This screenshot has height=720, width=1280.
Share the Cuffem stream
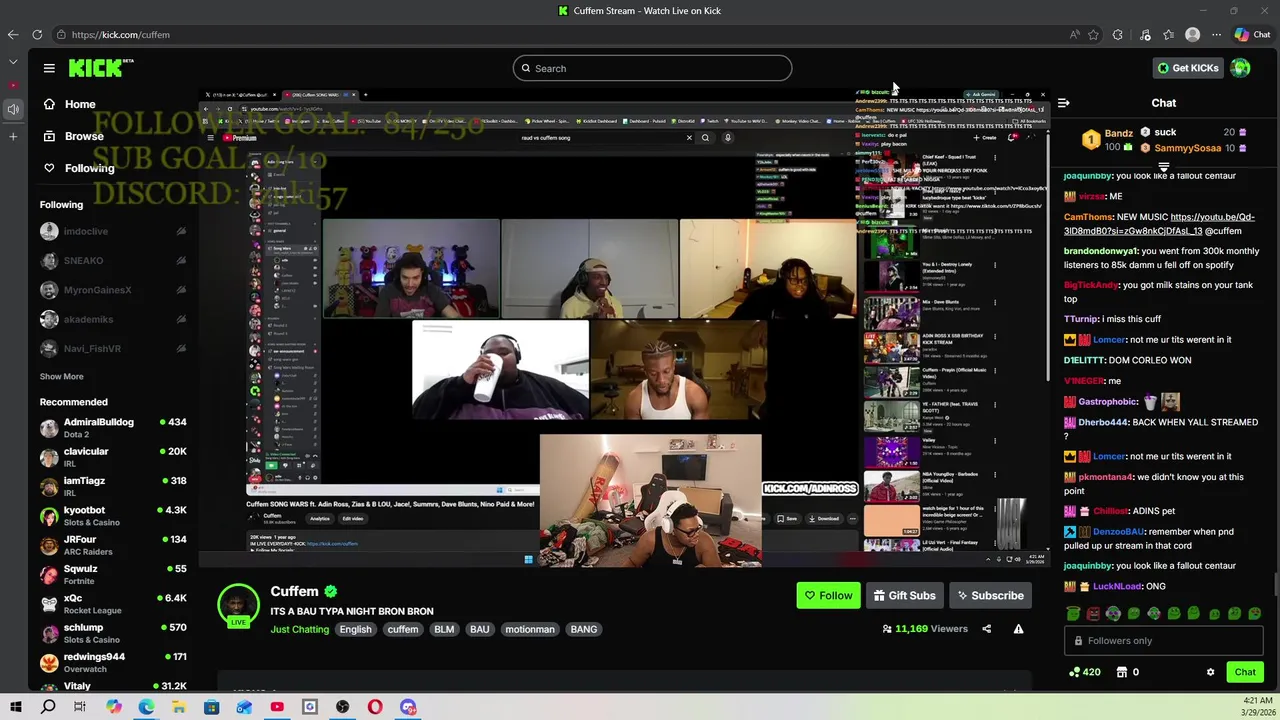coord(986,629)
